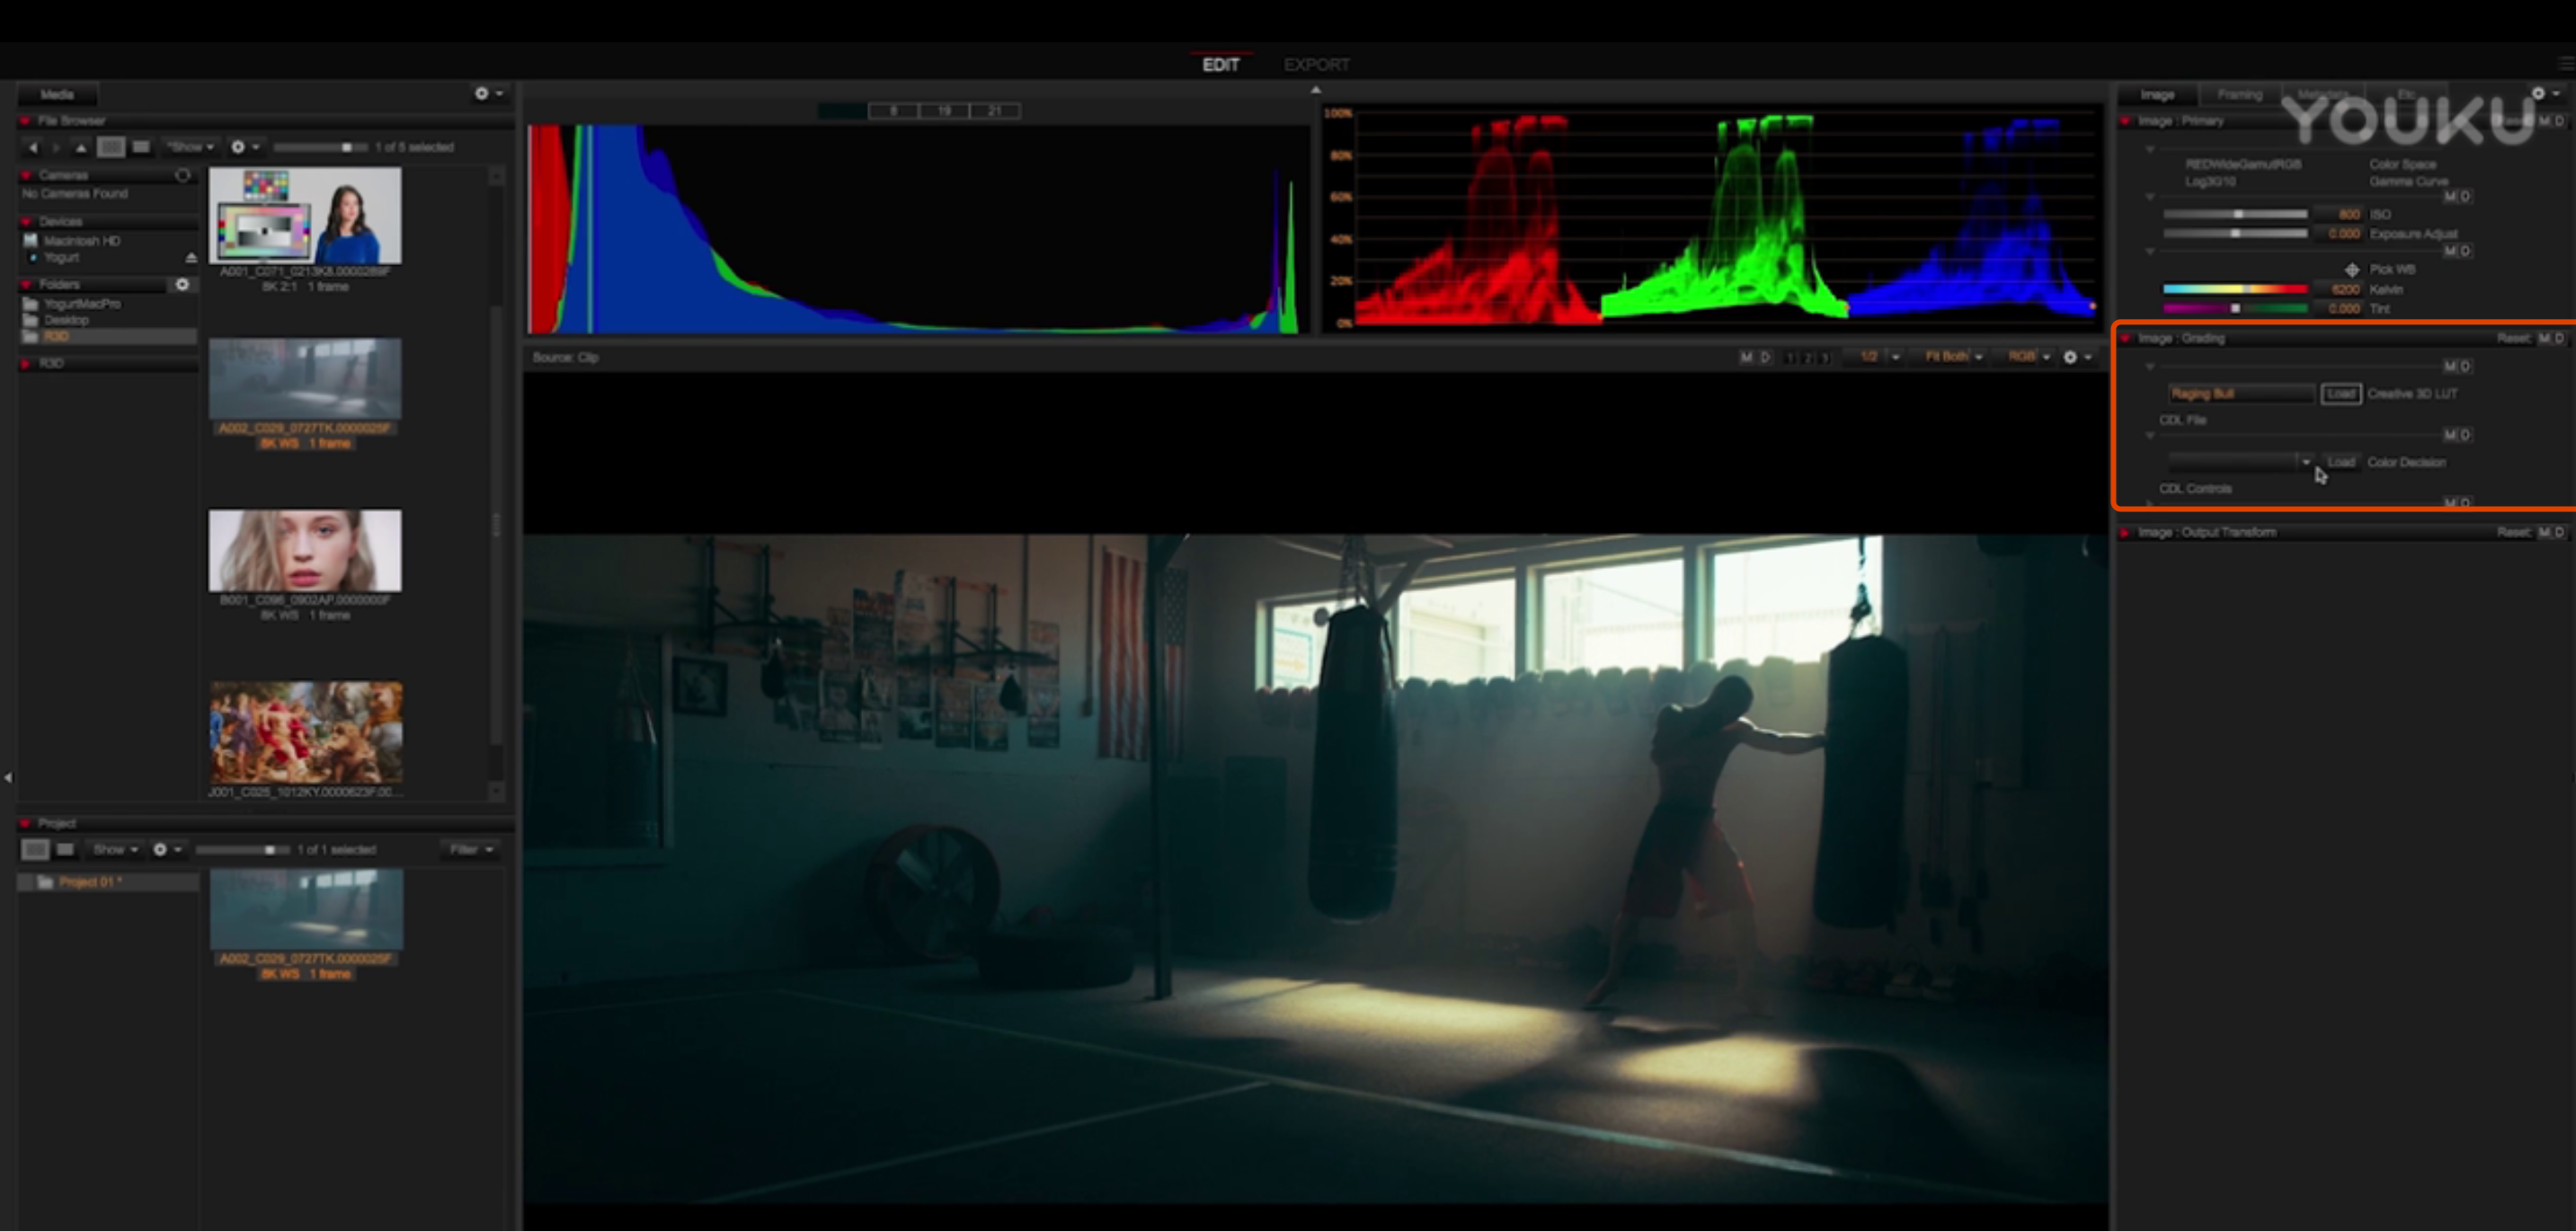Image resolution: width=2576 pixels, height=1231 pixels.
Task: Select viewer slot 2 button
Action: (1807, 358)
